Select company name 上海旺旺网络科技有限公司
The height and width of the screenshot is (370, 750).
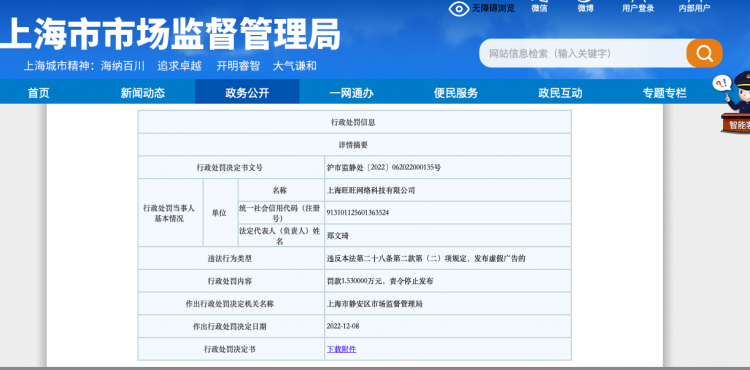371,190
